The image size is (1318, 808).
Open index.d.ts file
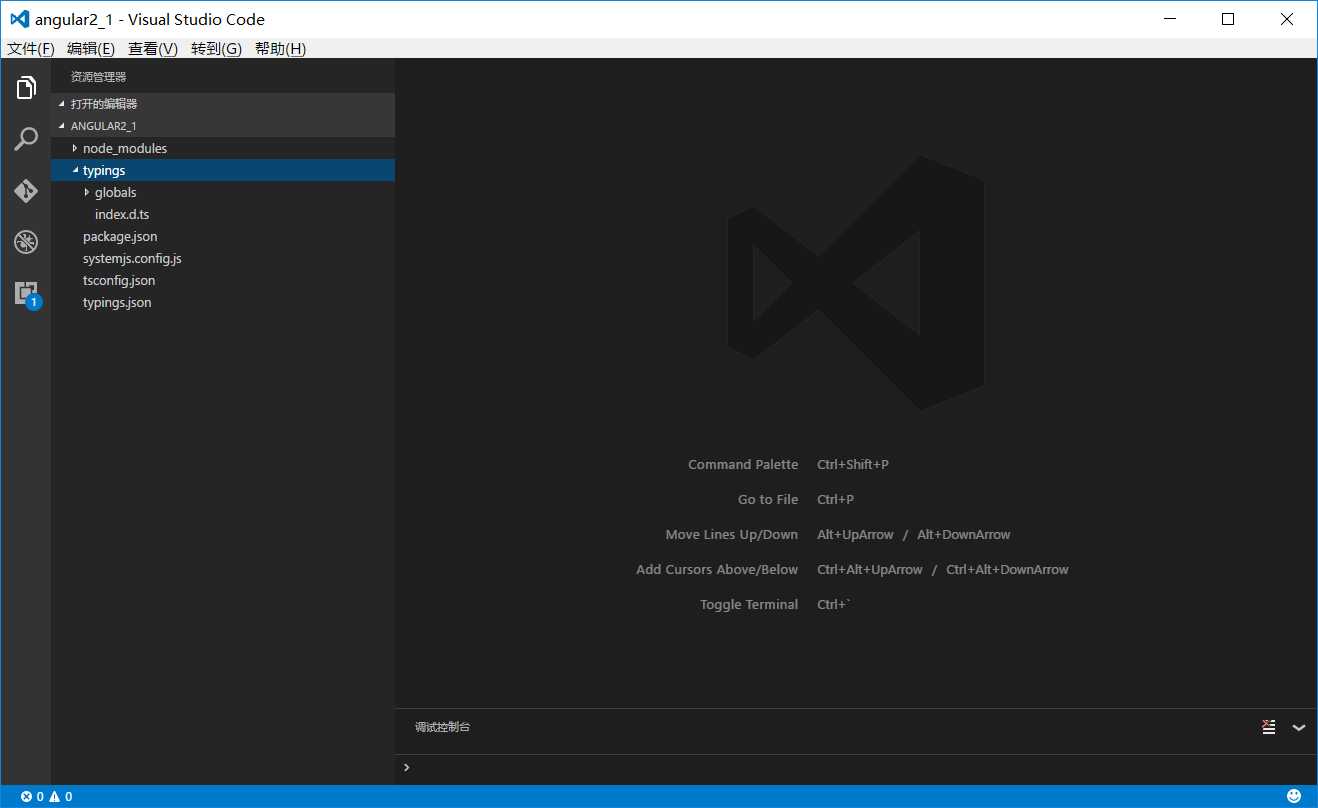pos(223,214)
